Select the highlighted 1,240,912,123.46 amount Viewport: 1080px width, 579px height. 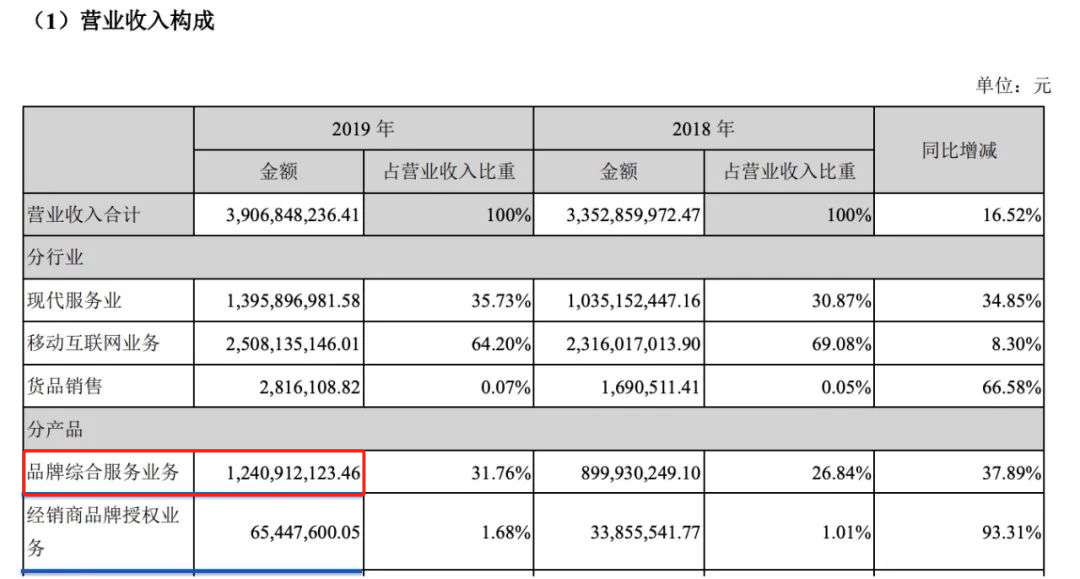click(293, 473)
